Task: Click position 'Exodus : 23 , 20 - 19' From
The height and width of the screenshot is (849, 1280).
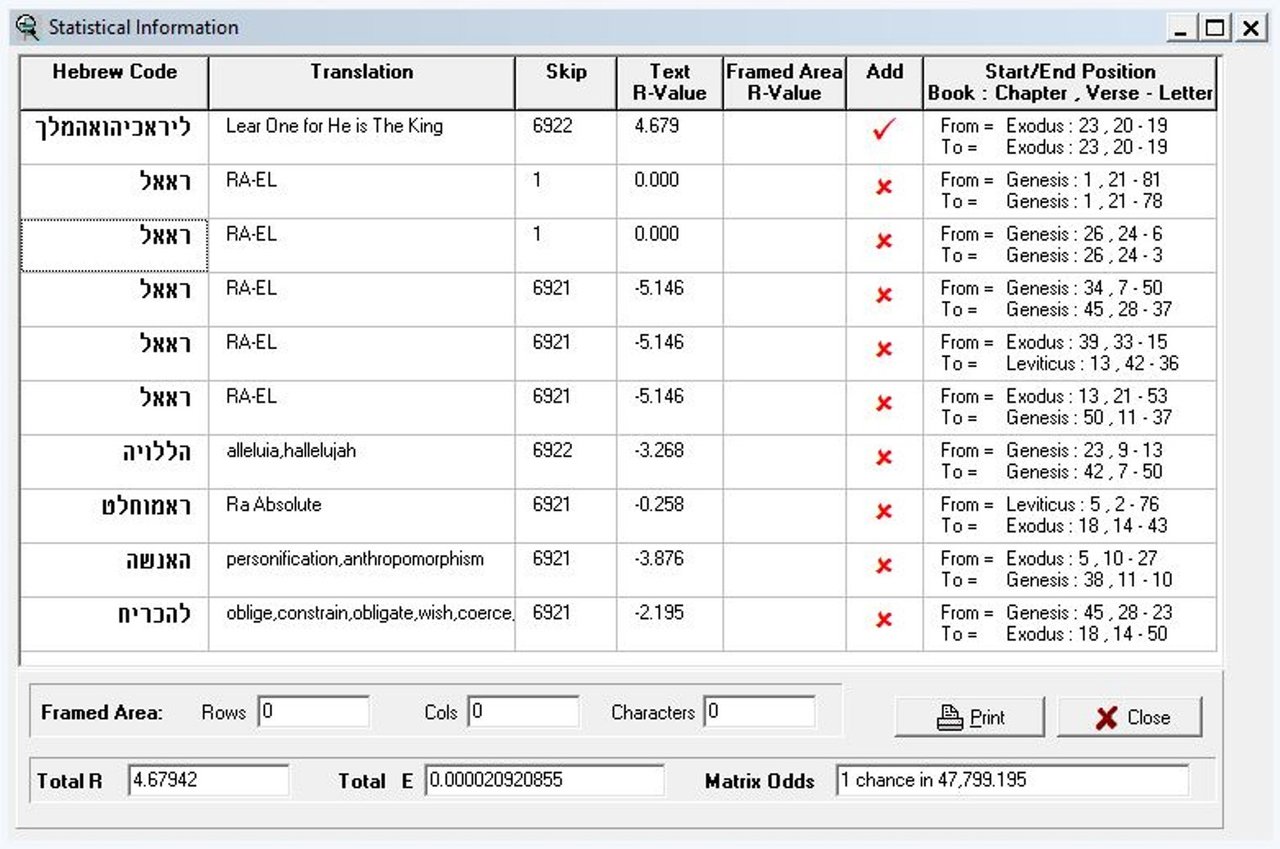Action: [1086, 126]
